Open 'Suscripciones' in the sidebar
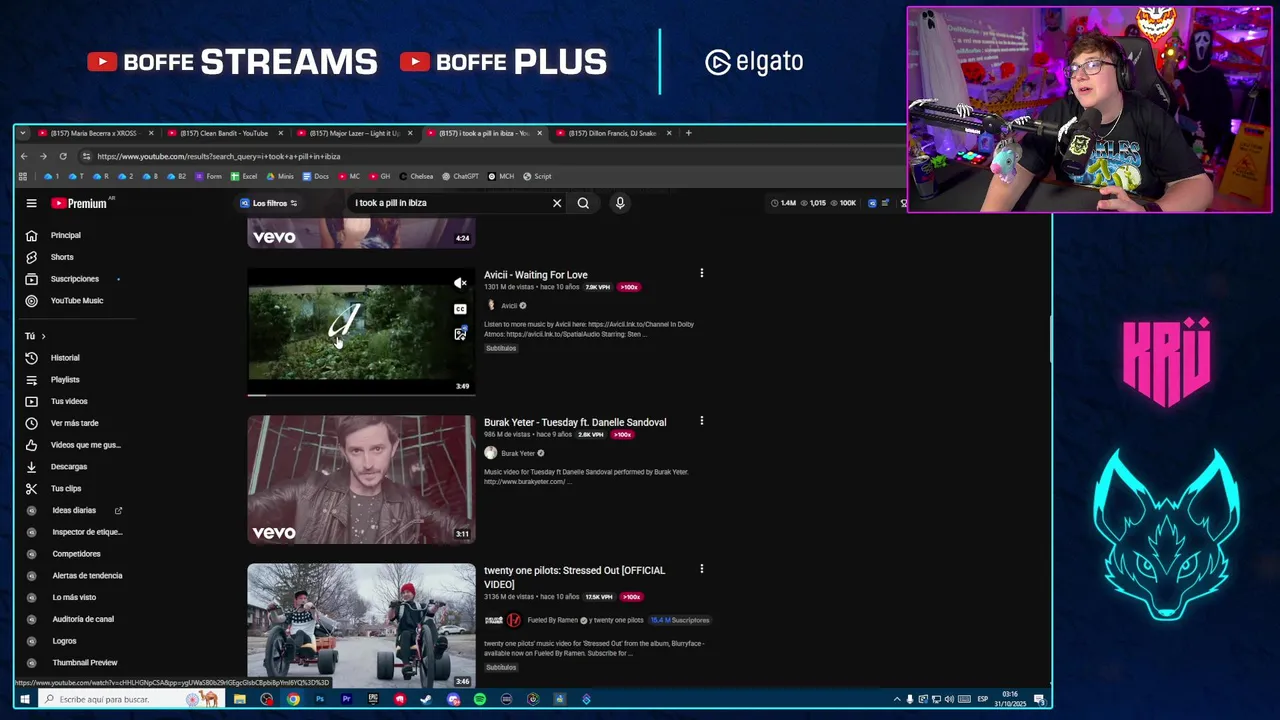1280x720 pixels. click(75, 279)
